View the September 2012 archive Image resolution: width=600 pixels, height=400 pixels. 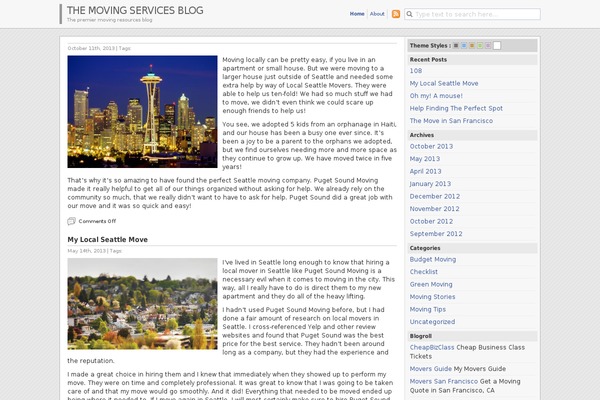pos(436,234)
